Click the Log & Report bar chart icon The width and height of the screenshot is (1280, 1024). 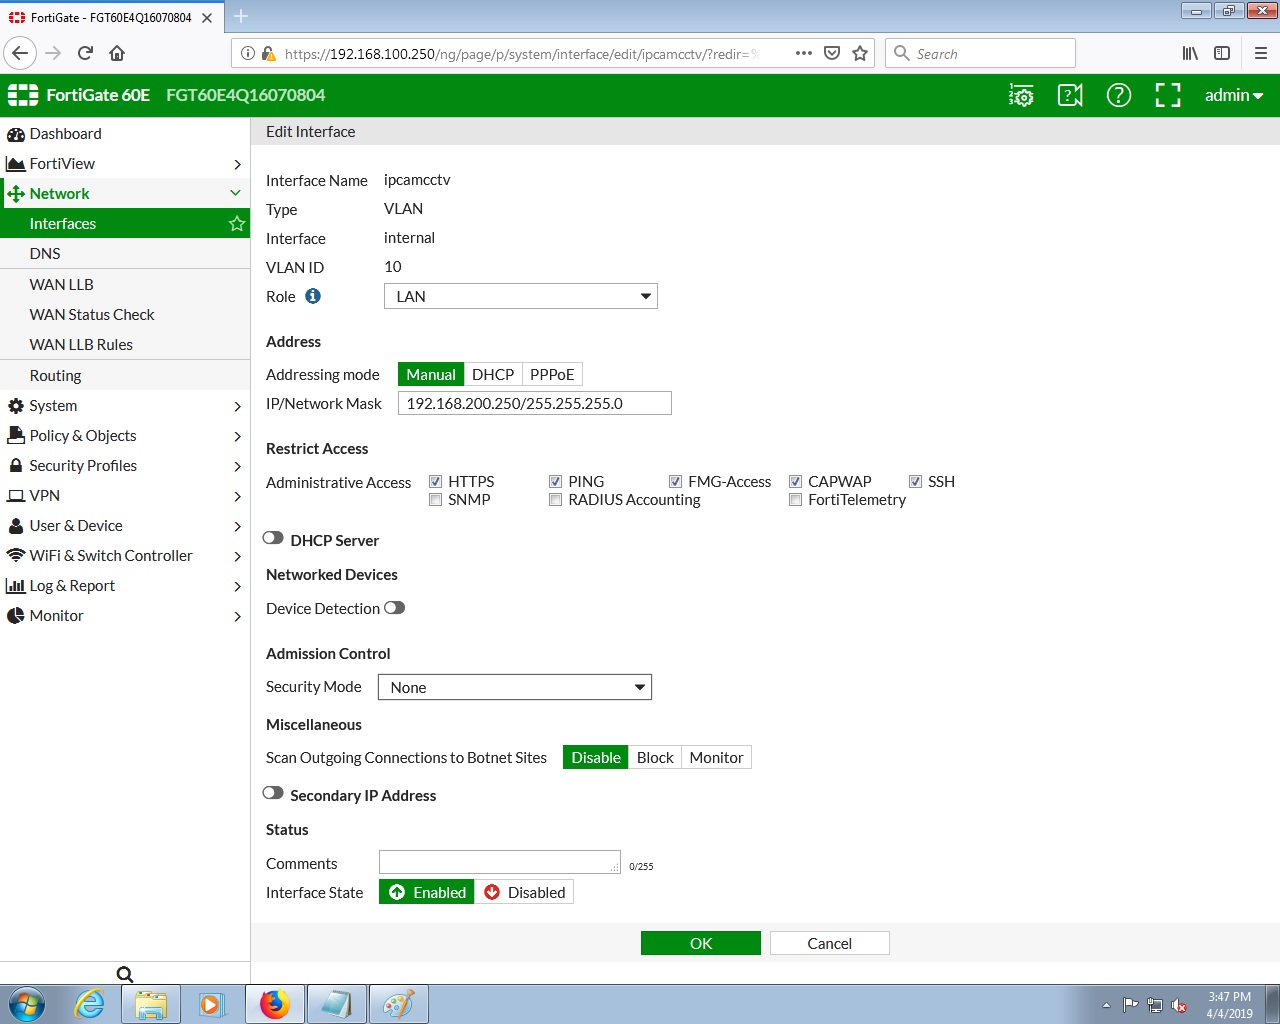16,586
